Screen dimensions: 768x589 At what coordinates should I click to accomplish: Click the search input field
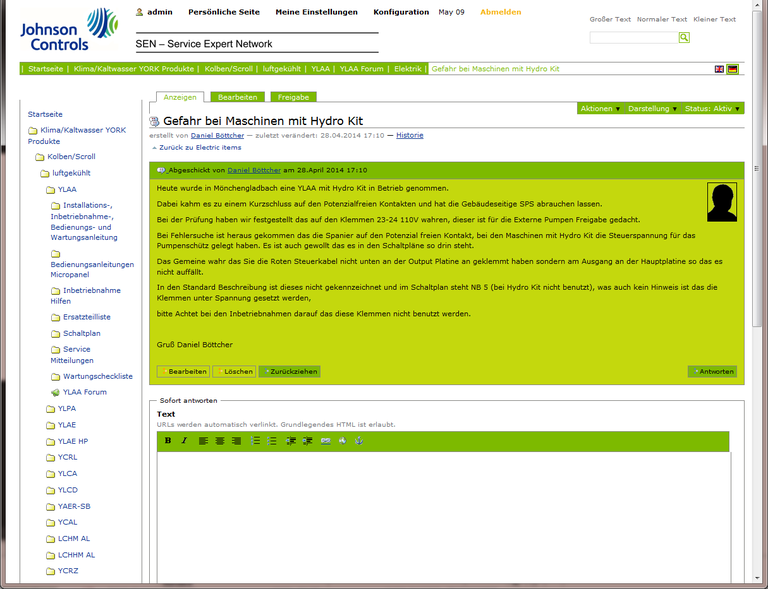634,37
